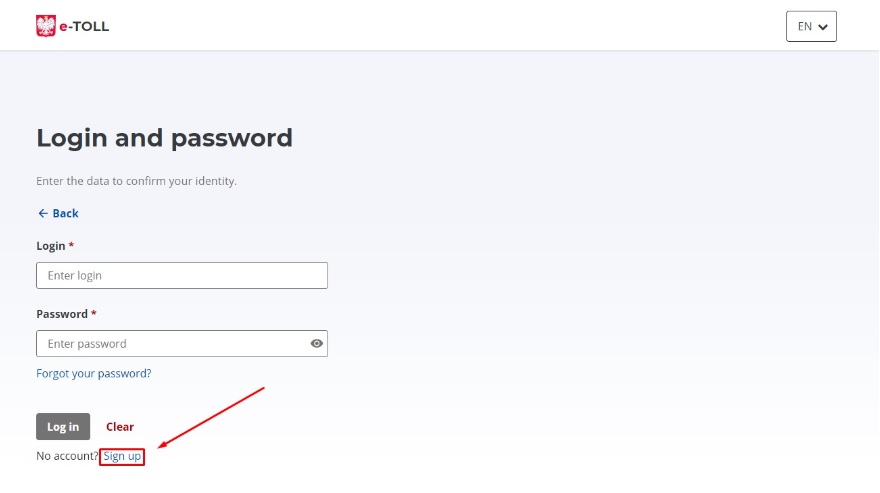
Task: Click the Login and password heading
Action: pyautogui.click(x=164, y=138)
